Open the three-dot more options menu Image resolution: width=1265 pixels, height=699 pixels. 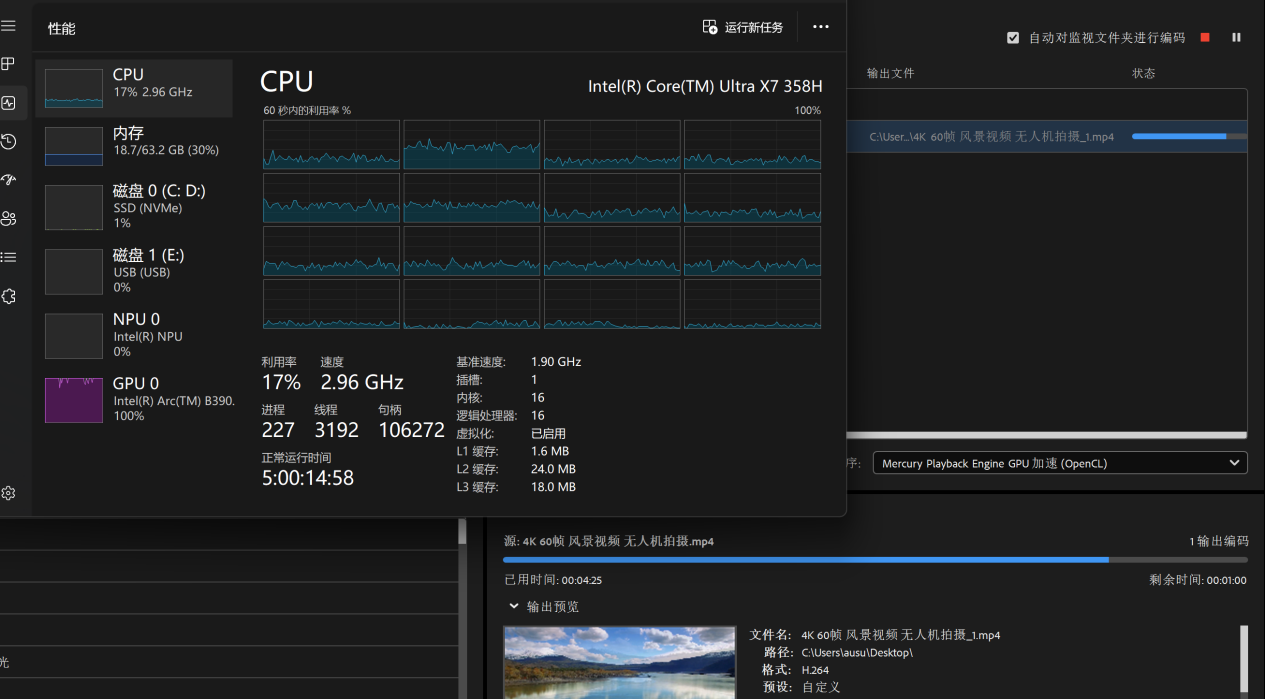click(821, 27)
